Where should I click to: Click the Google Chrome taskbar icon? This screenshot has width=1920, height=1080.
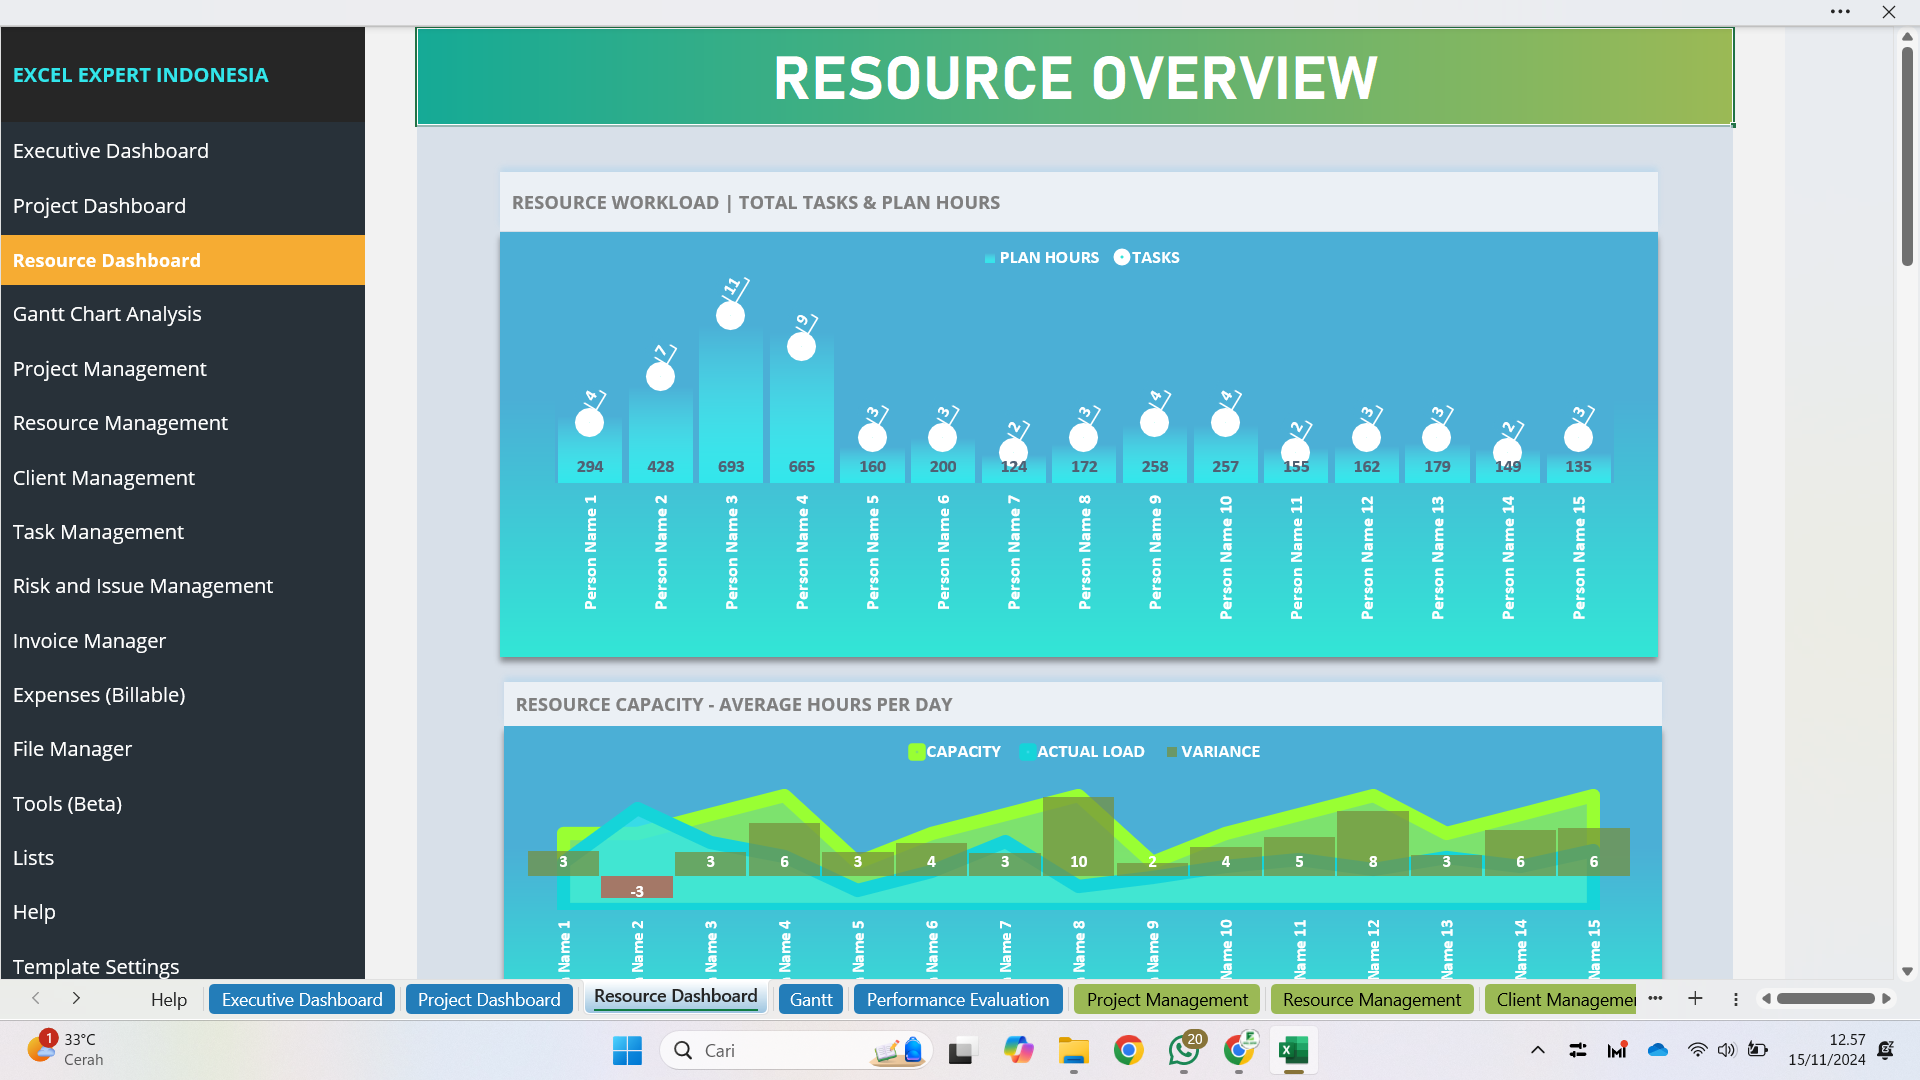[x=1129, y=1050]
